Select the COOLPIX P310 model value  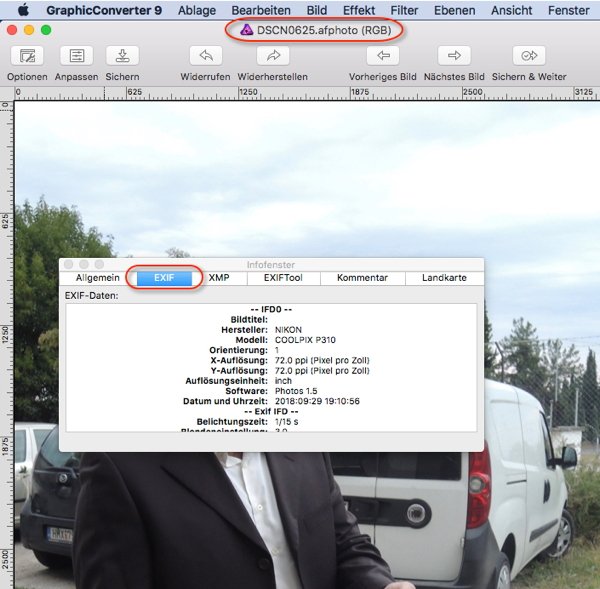pyautogui.click(x=305, y=340)
